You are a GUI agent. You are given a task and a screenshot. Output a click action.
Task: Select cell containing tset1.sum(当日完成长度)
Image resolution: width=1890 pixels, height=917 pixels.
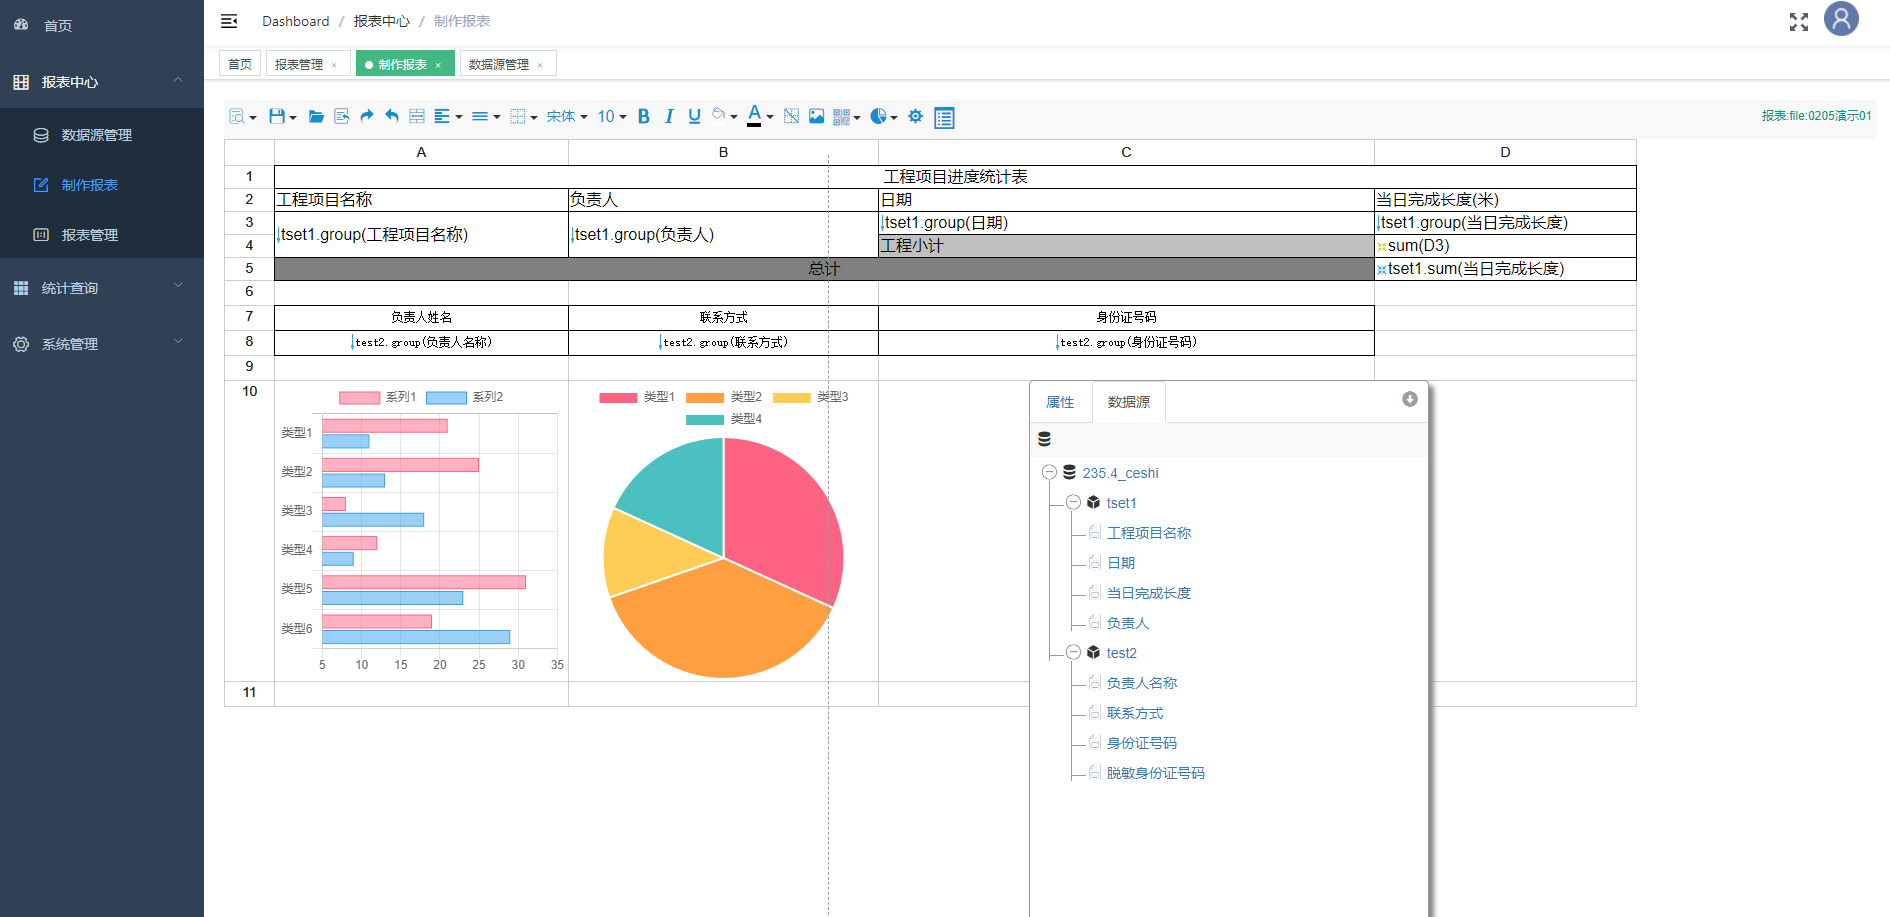click(1505, 269)
